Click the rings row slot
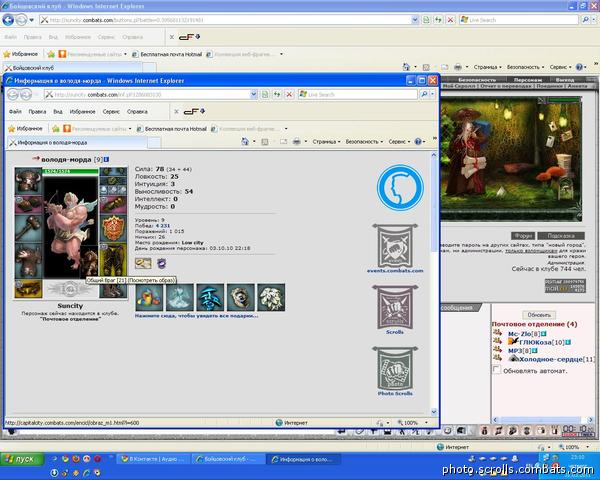Viewport: 600px width, 480px height. 113,190
